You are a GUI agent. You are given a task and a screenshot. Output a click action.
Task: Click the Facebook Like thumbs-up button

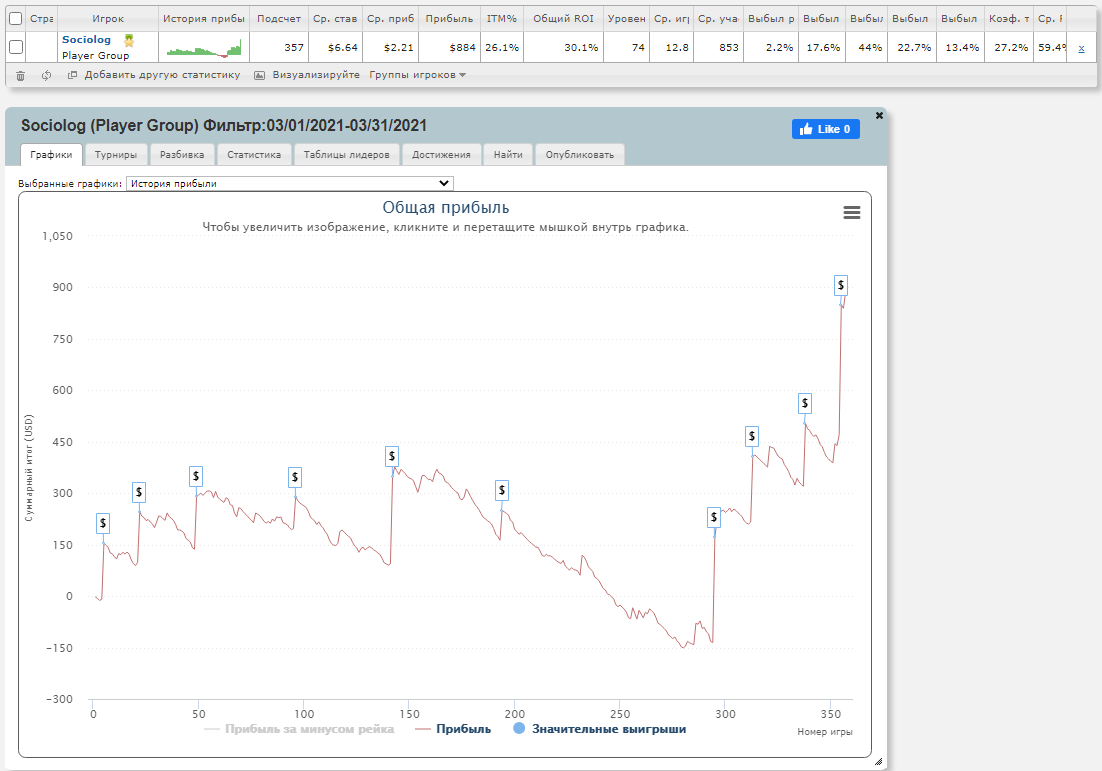coord(826,129)
